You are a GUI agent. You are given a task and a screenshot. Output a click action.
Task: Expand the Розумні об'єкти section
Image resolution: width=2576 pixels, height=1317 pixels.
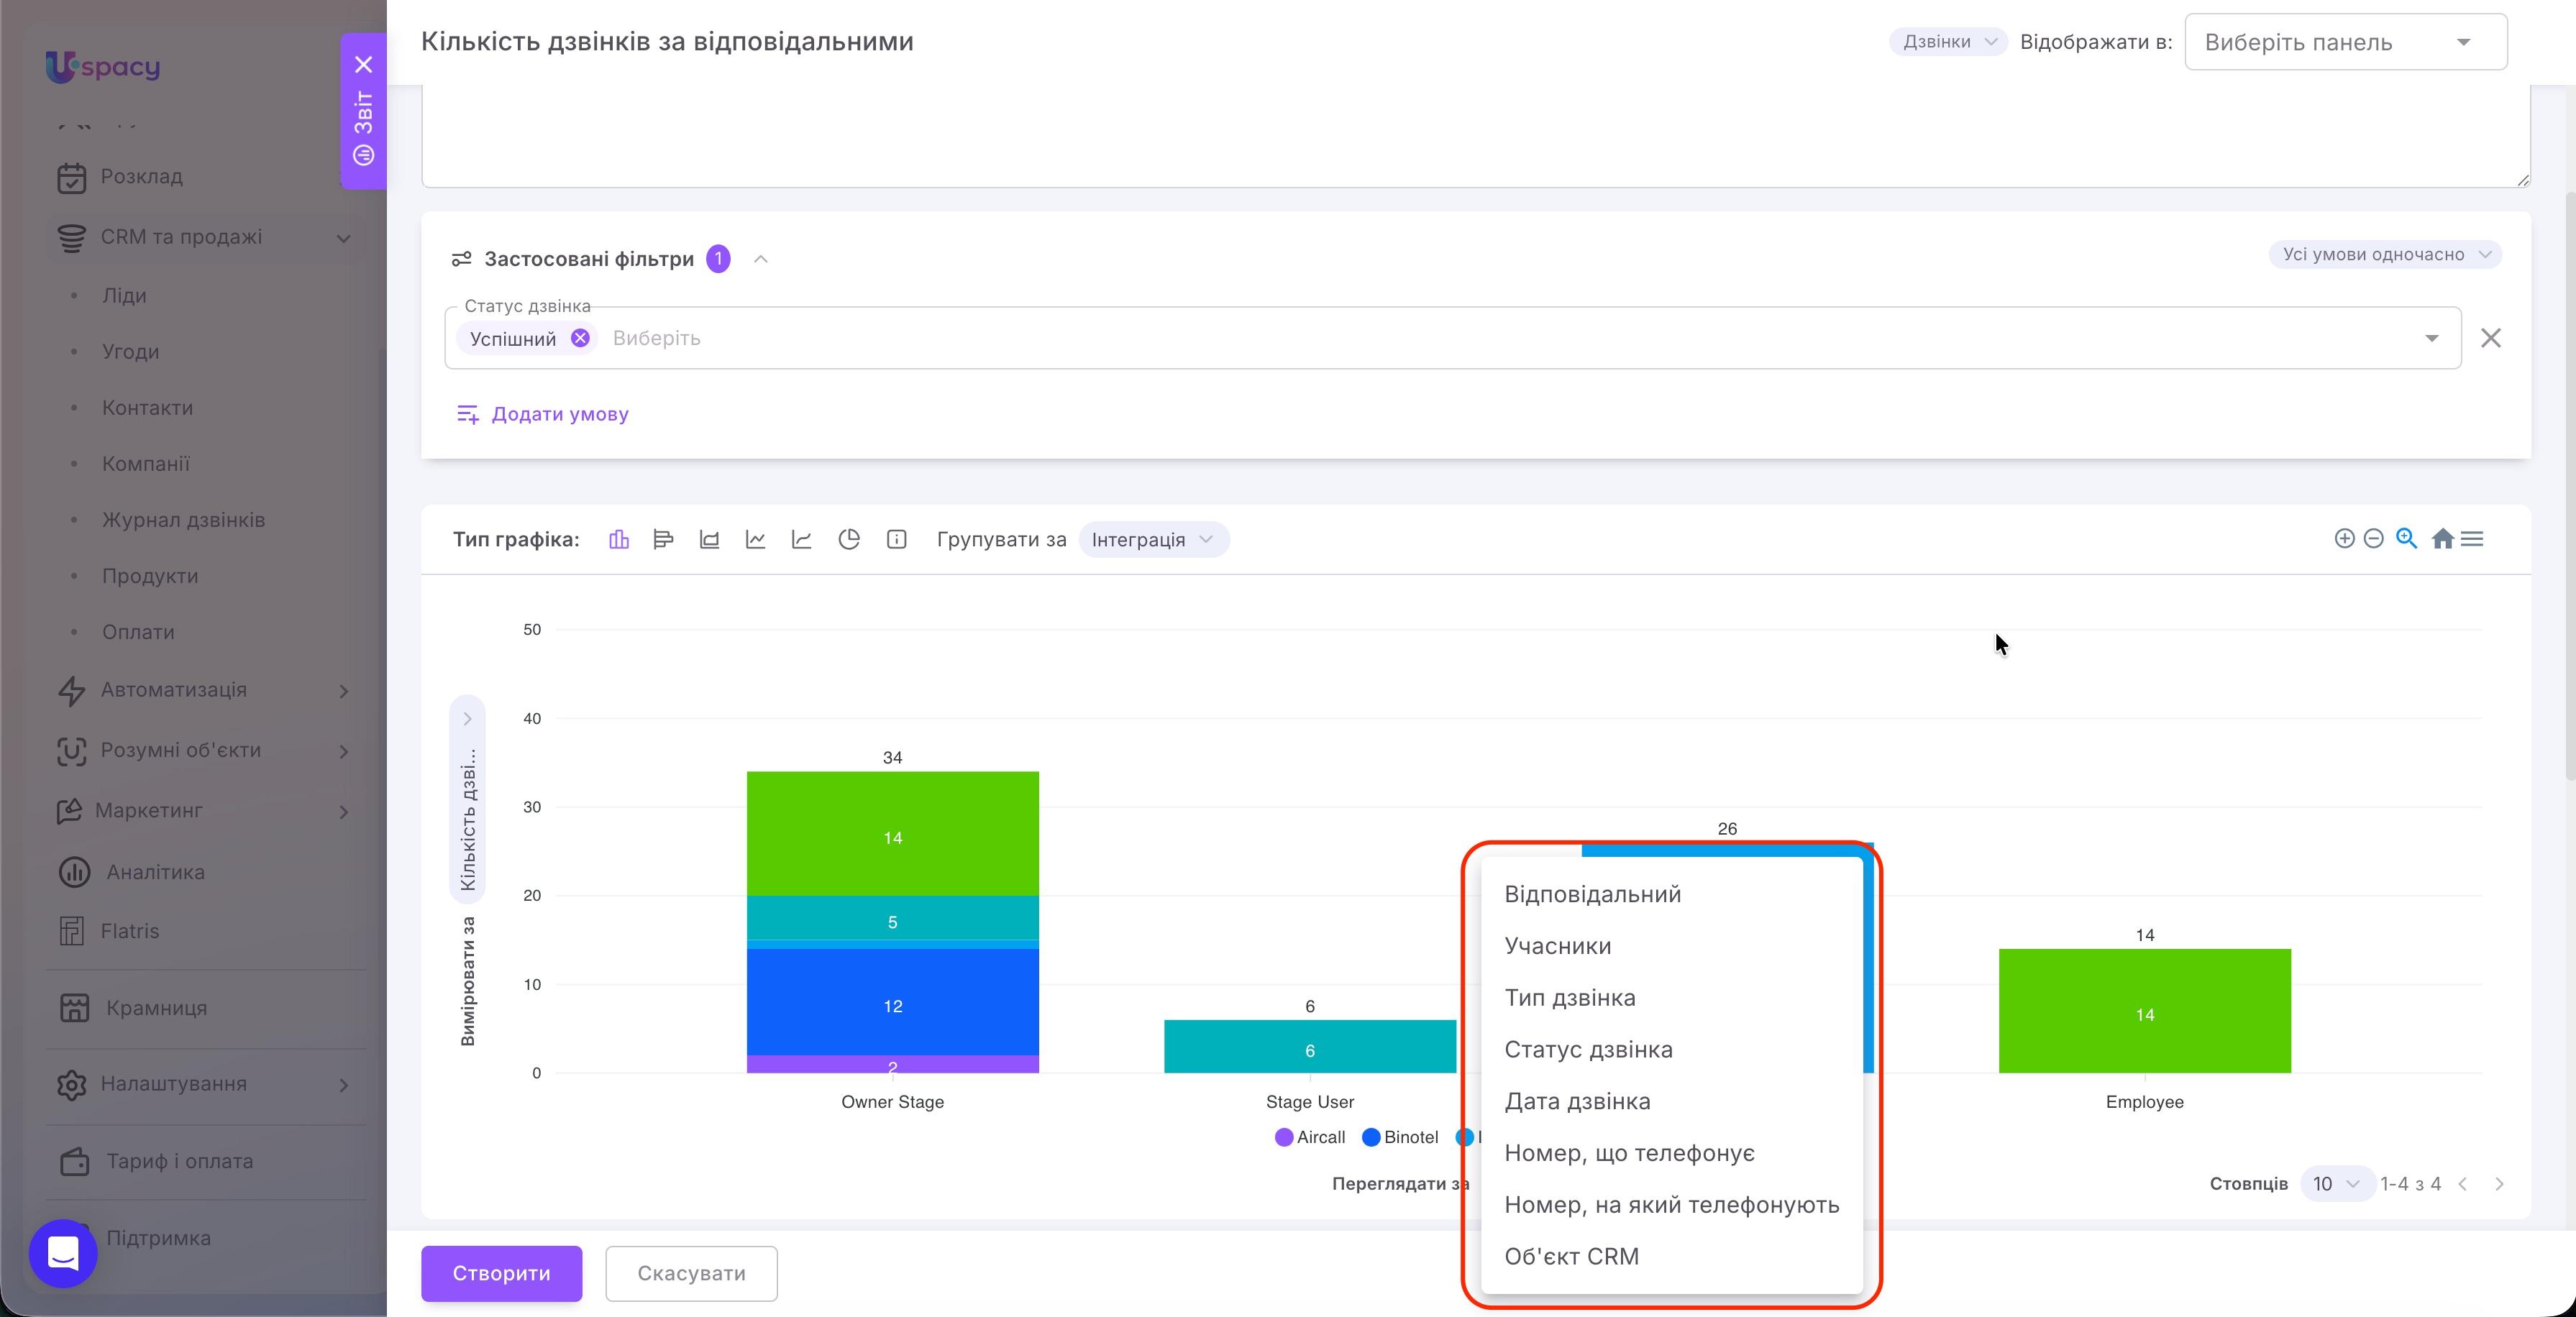coord(343,751)
